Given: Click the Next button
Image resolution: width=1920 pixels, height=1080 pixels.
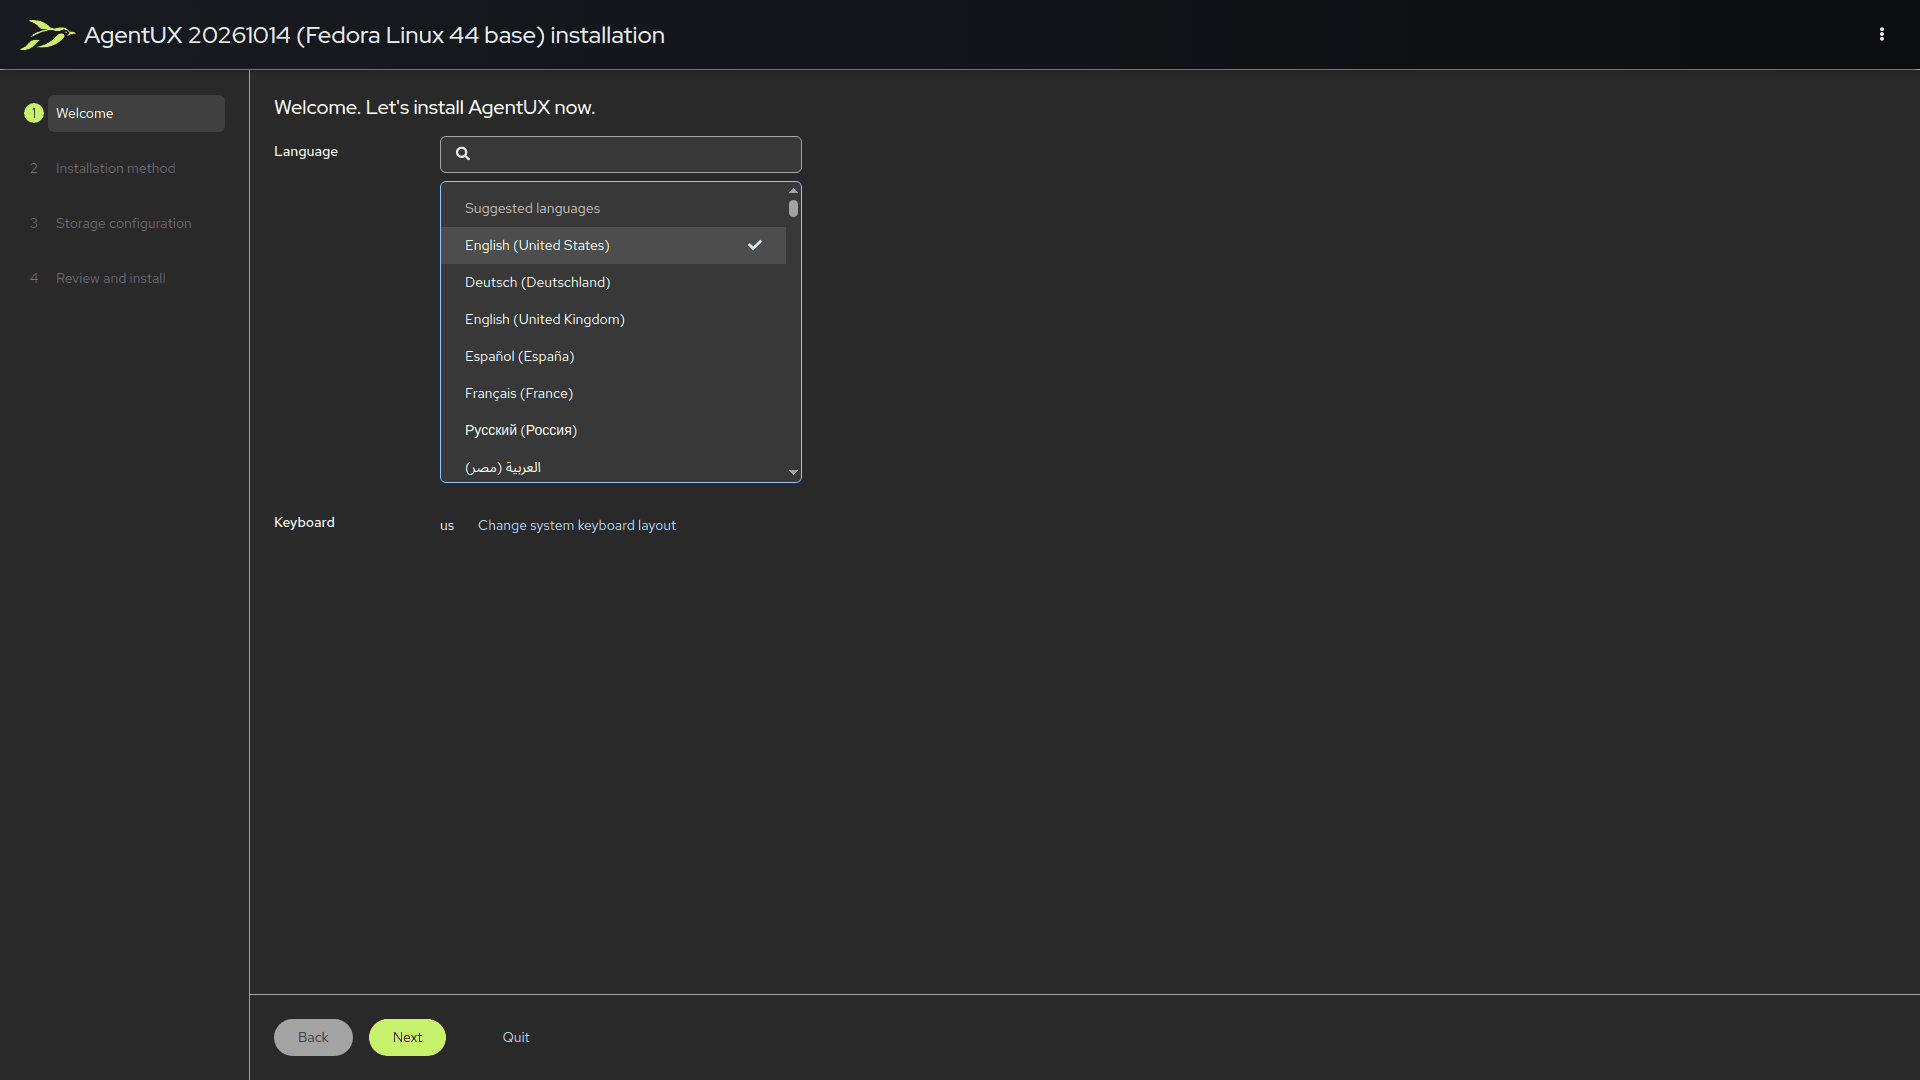Looking at the screenshot, I should [407, 1037].
